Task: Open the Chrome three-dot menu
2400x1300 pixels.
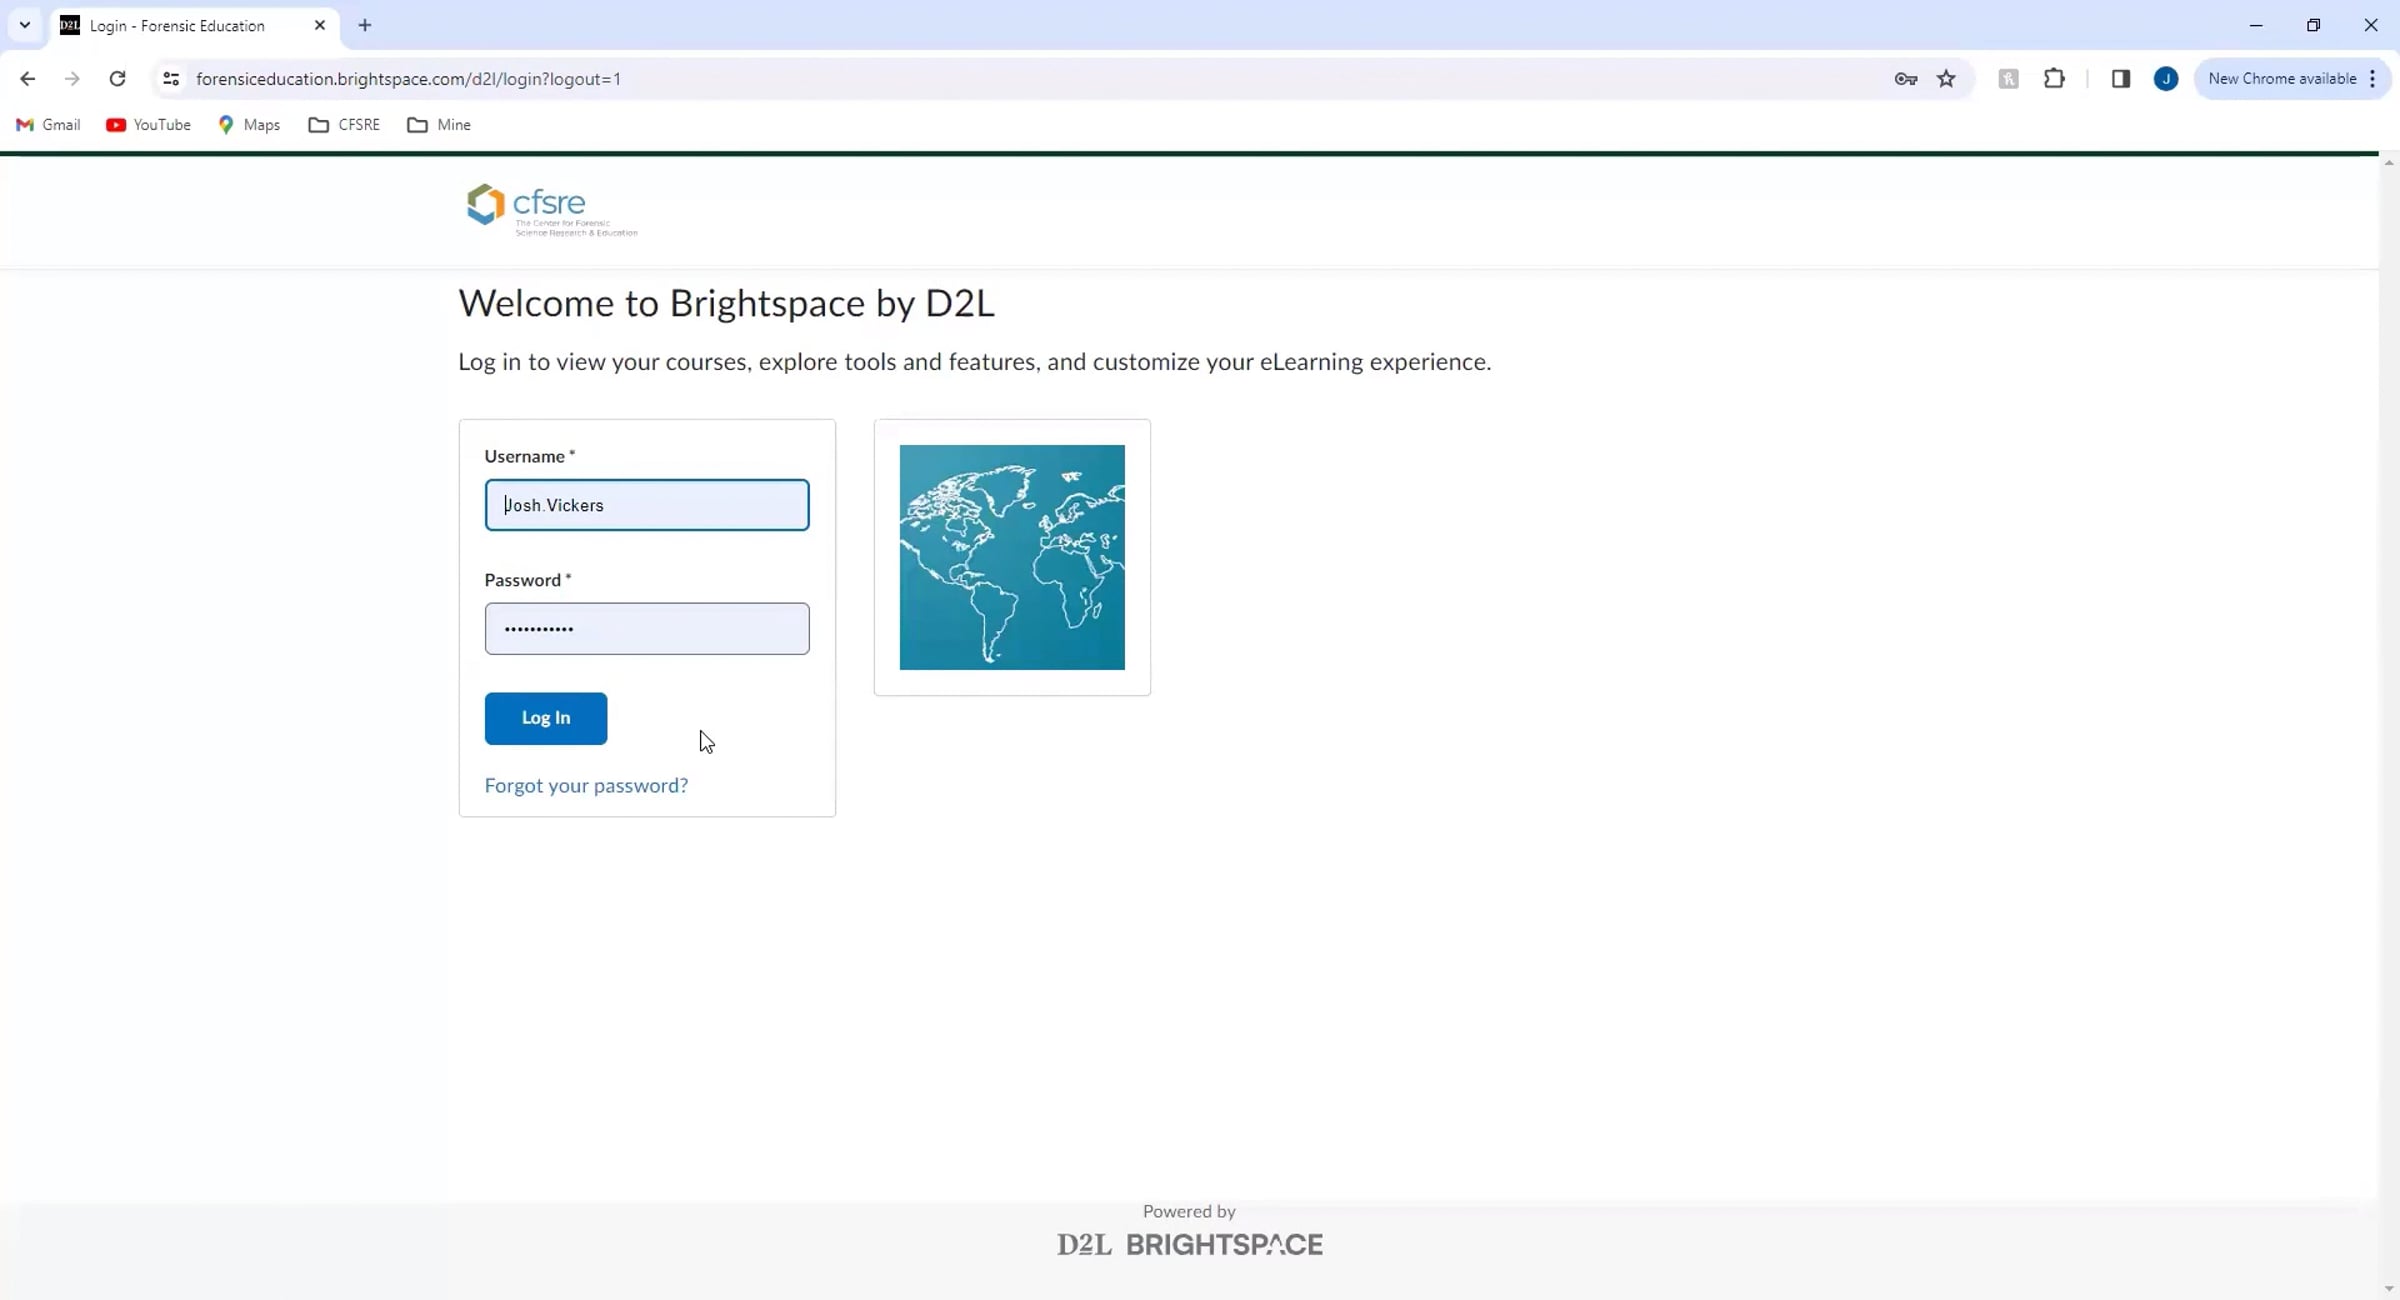Action: coord(2372,79)
